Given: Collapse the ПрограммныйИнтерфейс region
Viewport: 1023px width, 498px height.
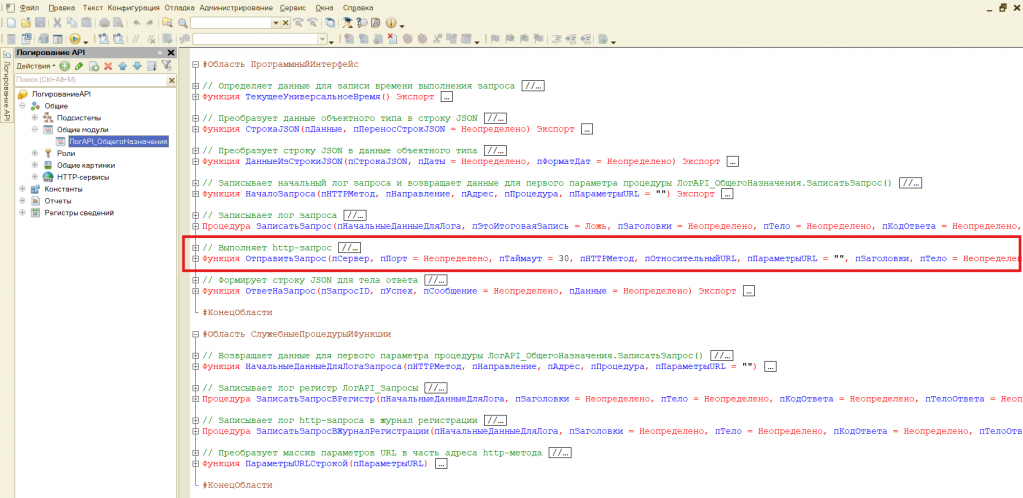Looking at the screenshot, I should pos(196,65).
